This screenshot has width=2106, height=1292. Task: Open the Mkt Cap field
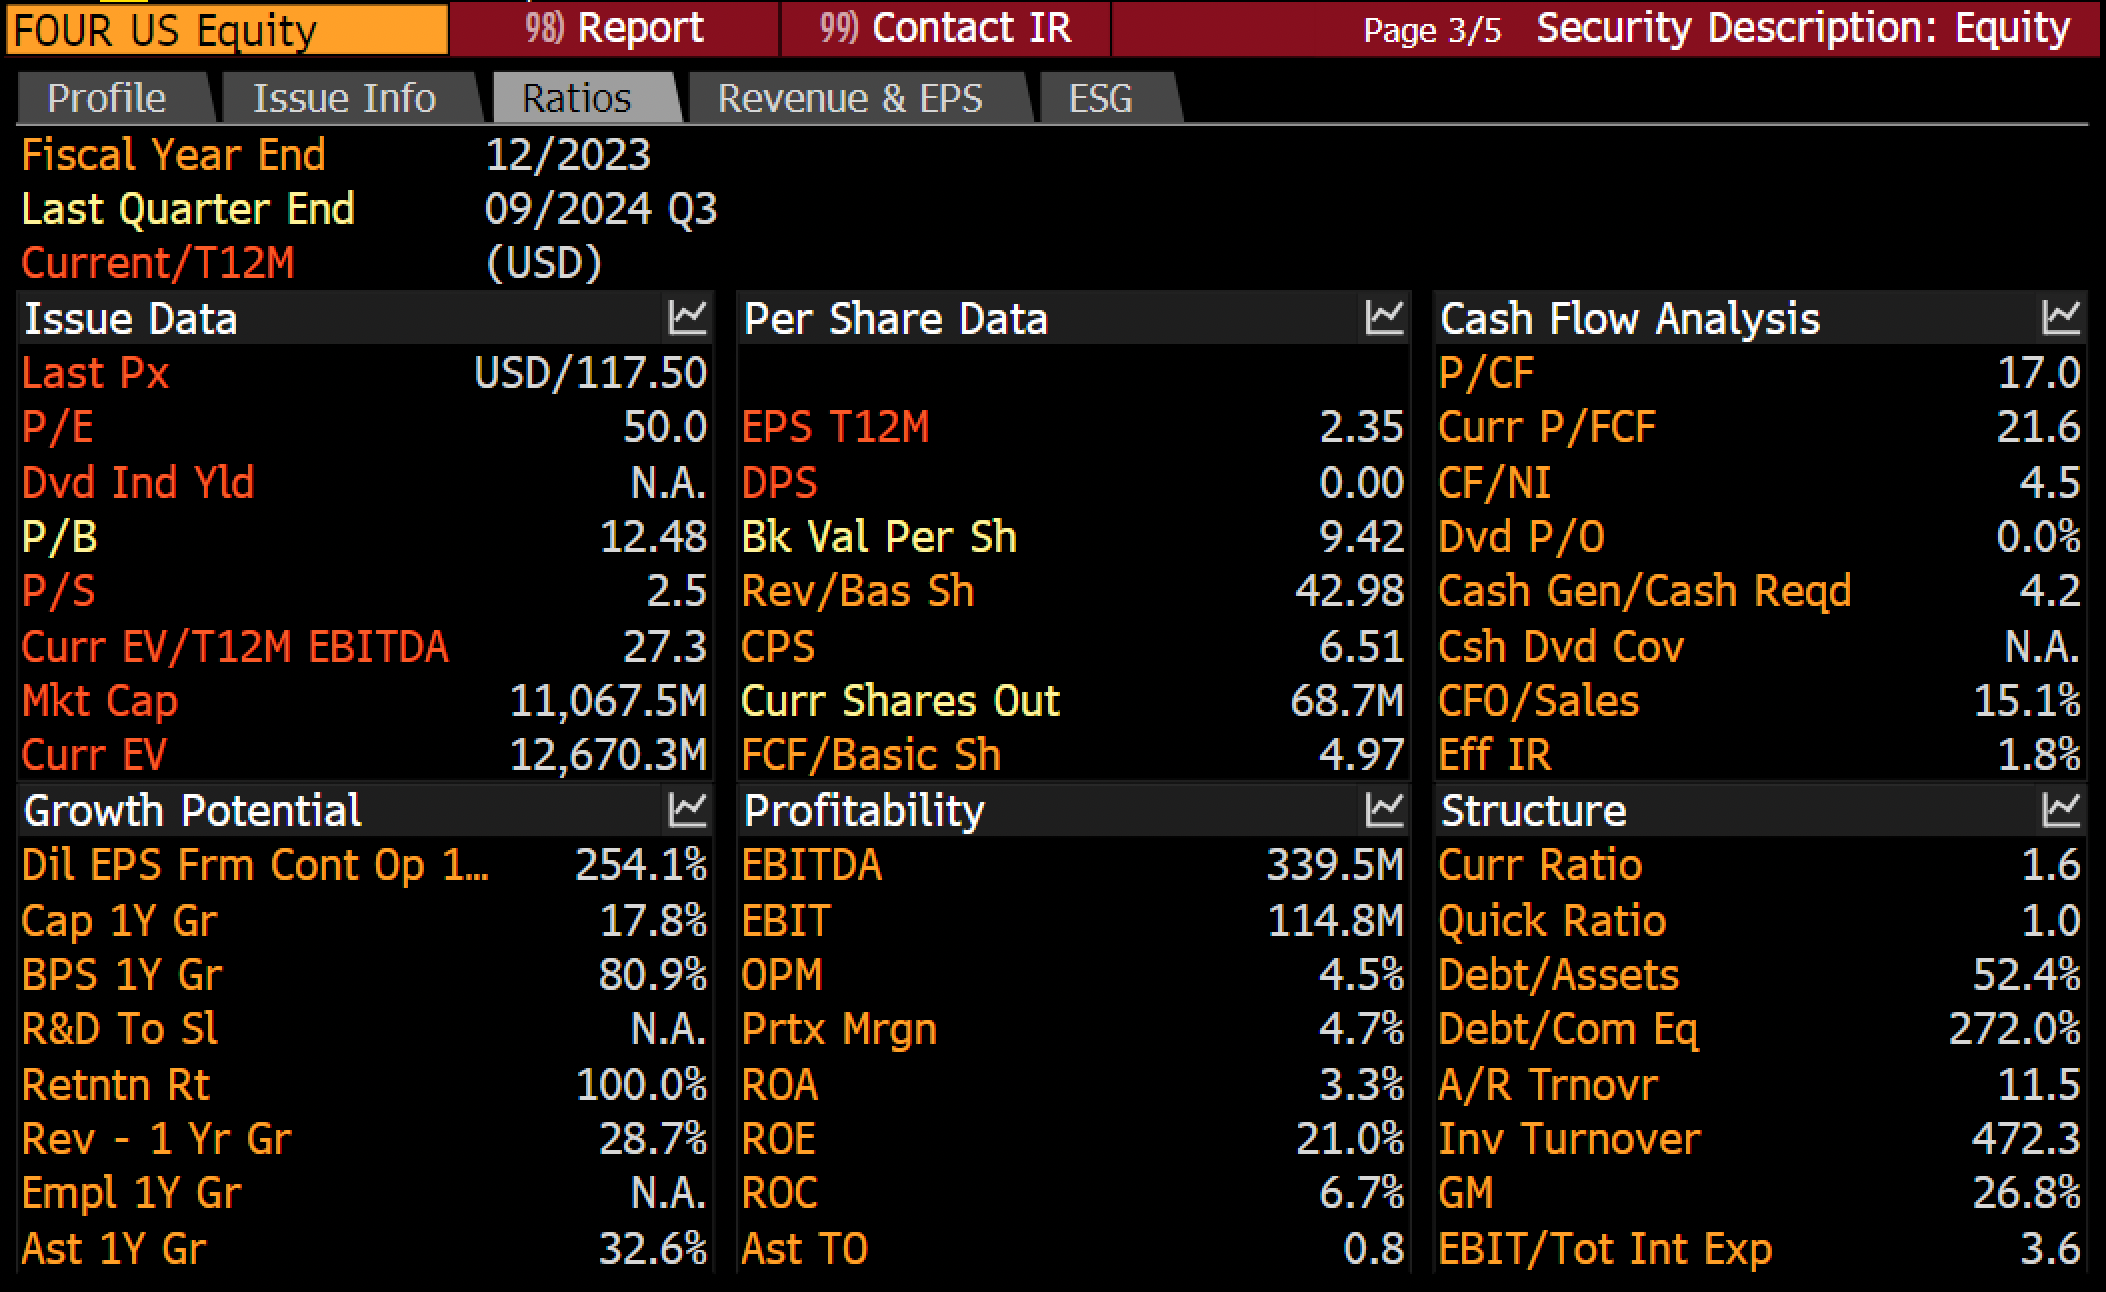coord(364,700)
